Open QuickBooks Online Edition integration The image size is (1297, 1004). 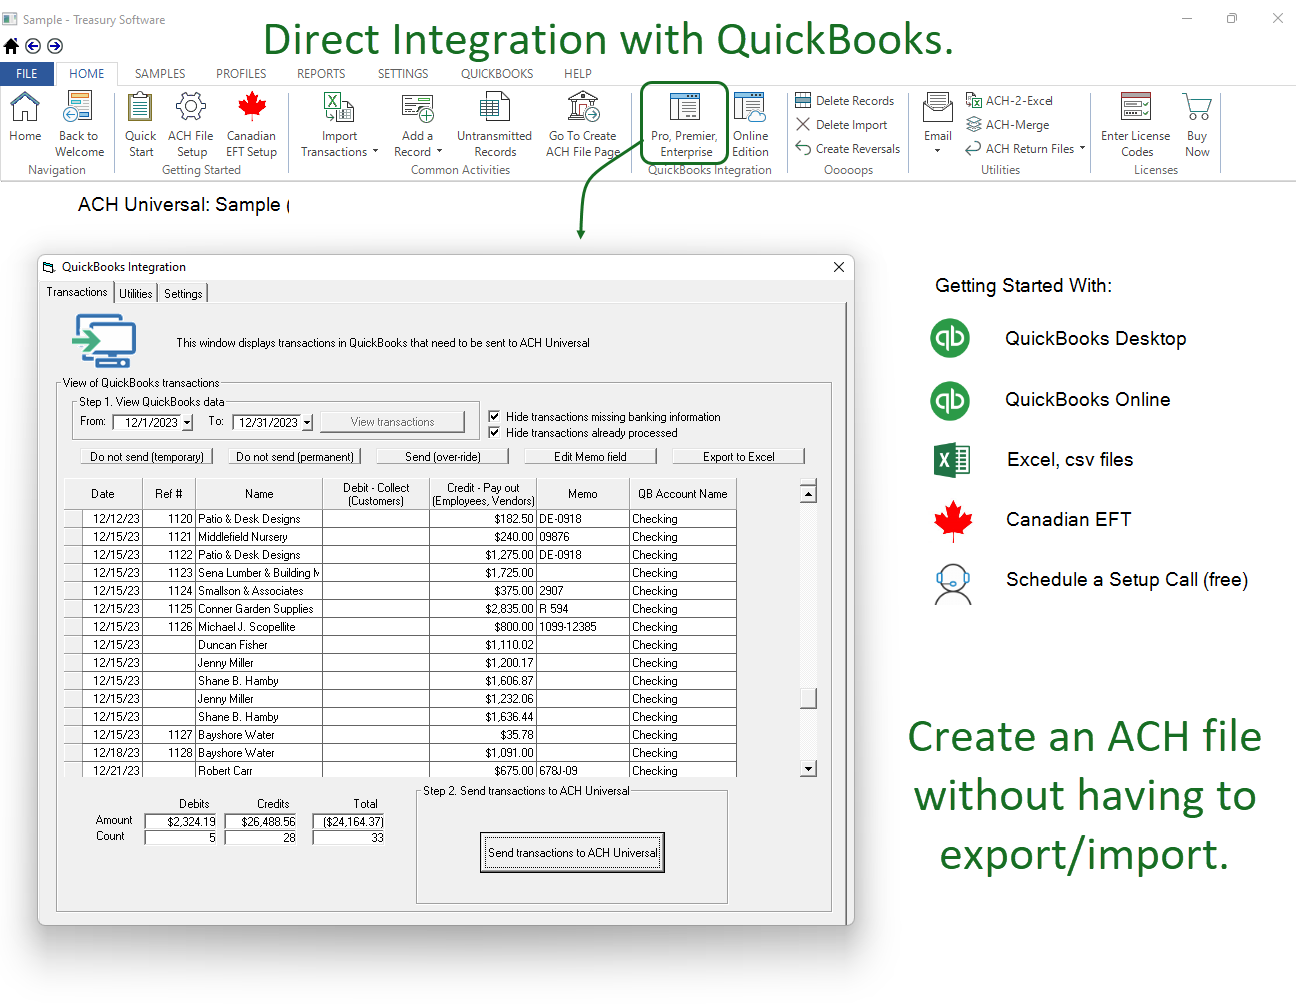(750, 124)
